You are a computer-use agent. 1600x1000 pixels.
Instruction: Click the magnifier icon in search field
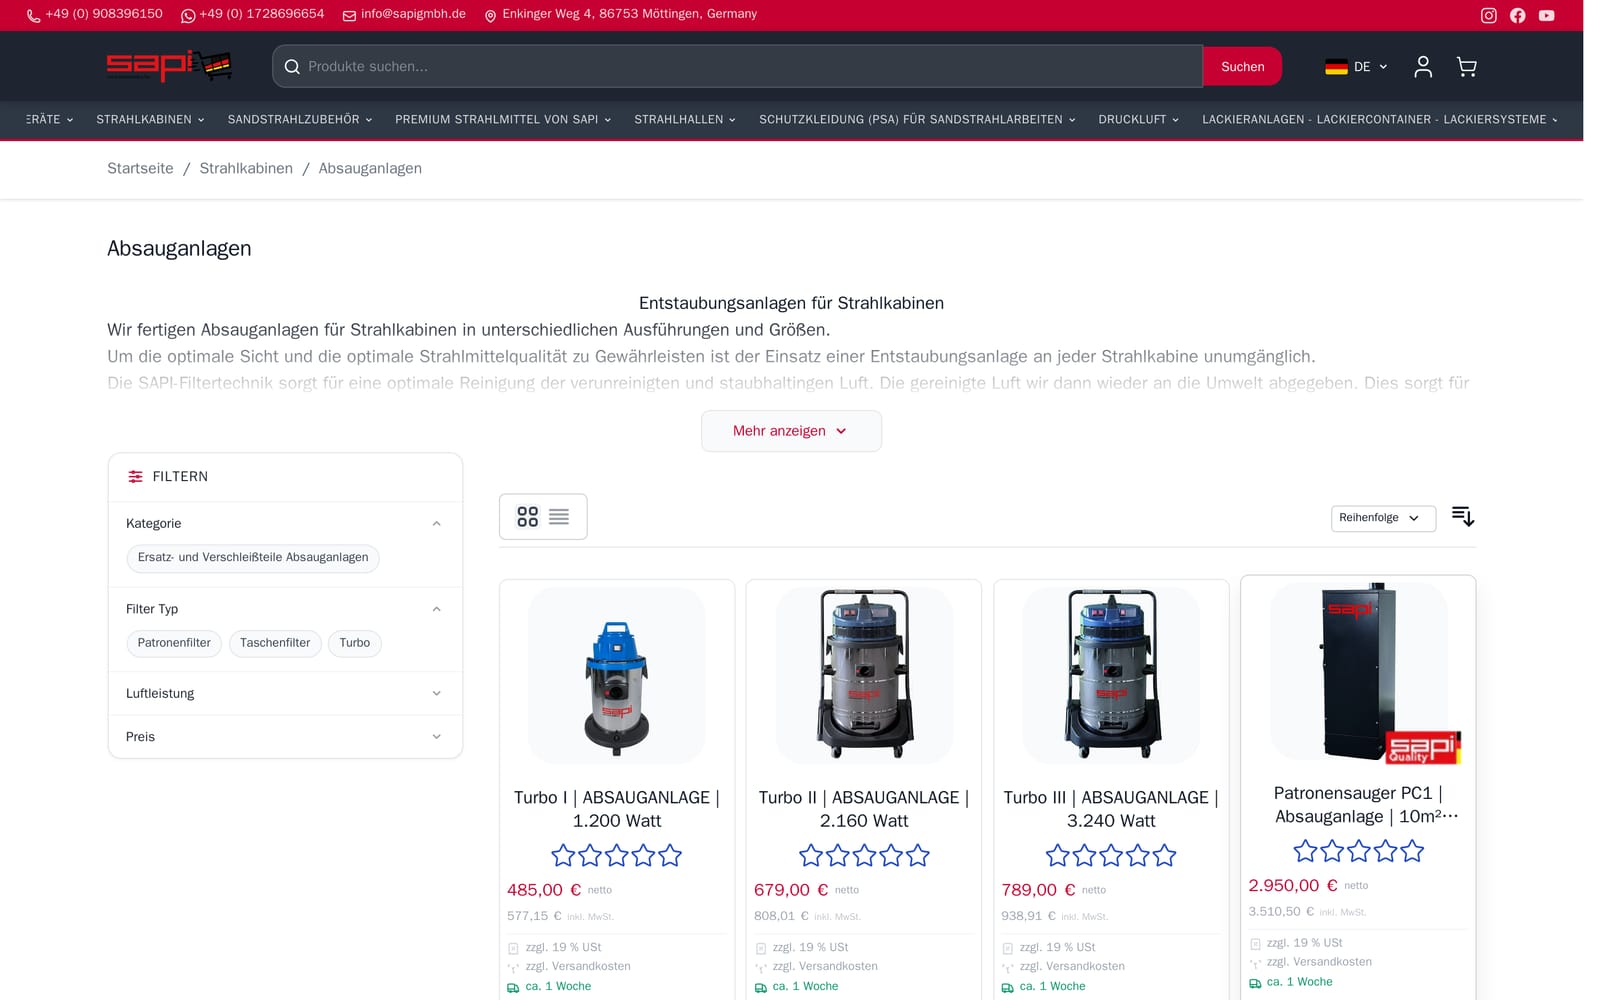tap(292, 67)
